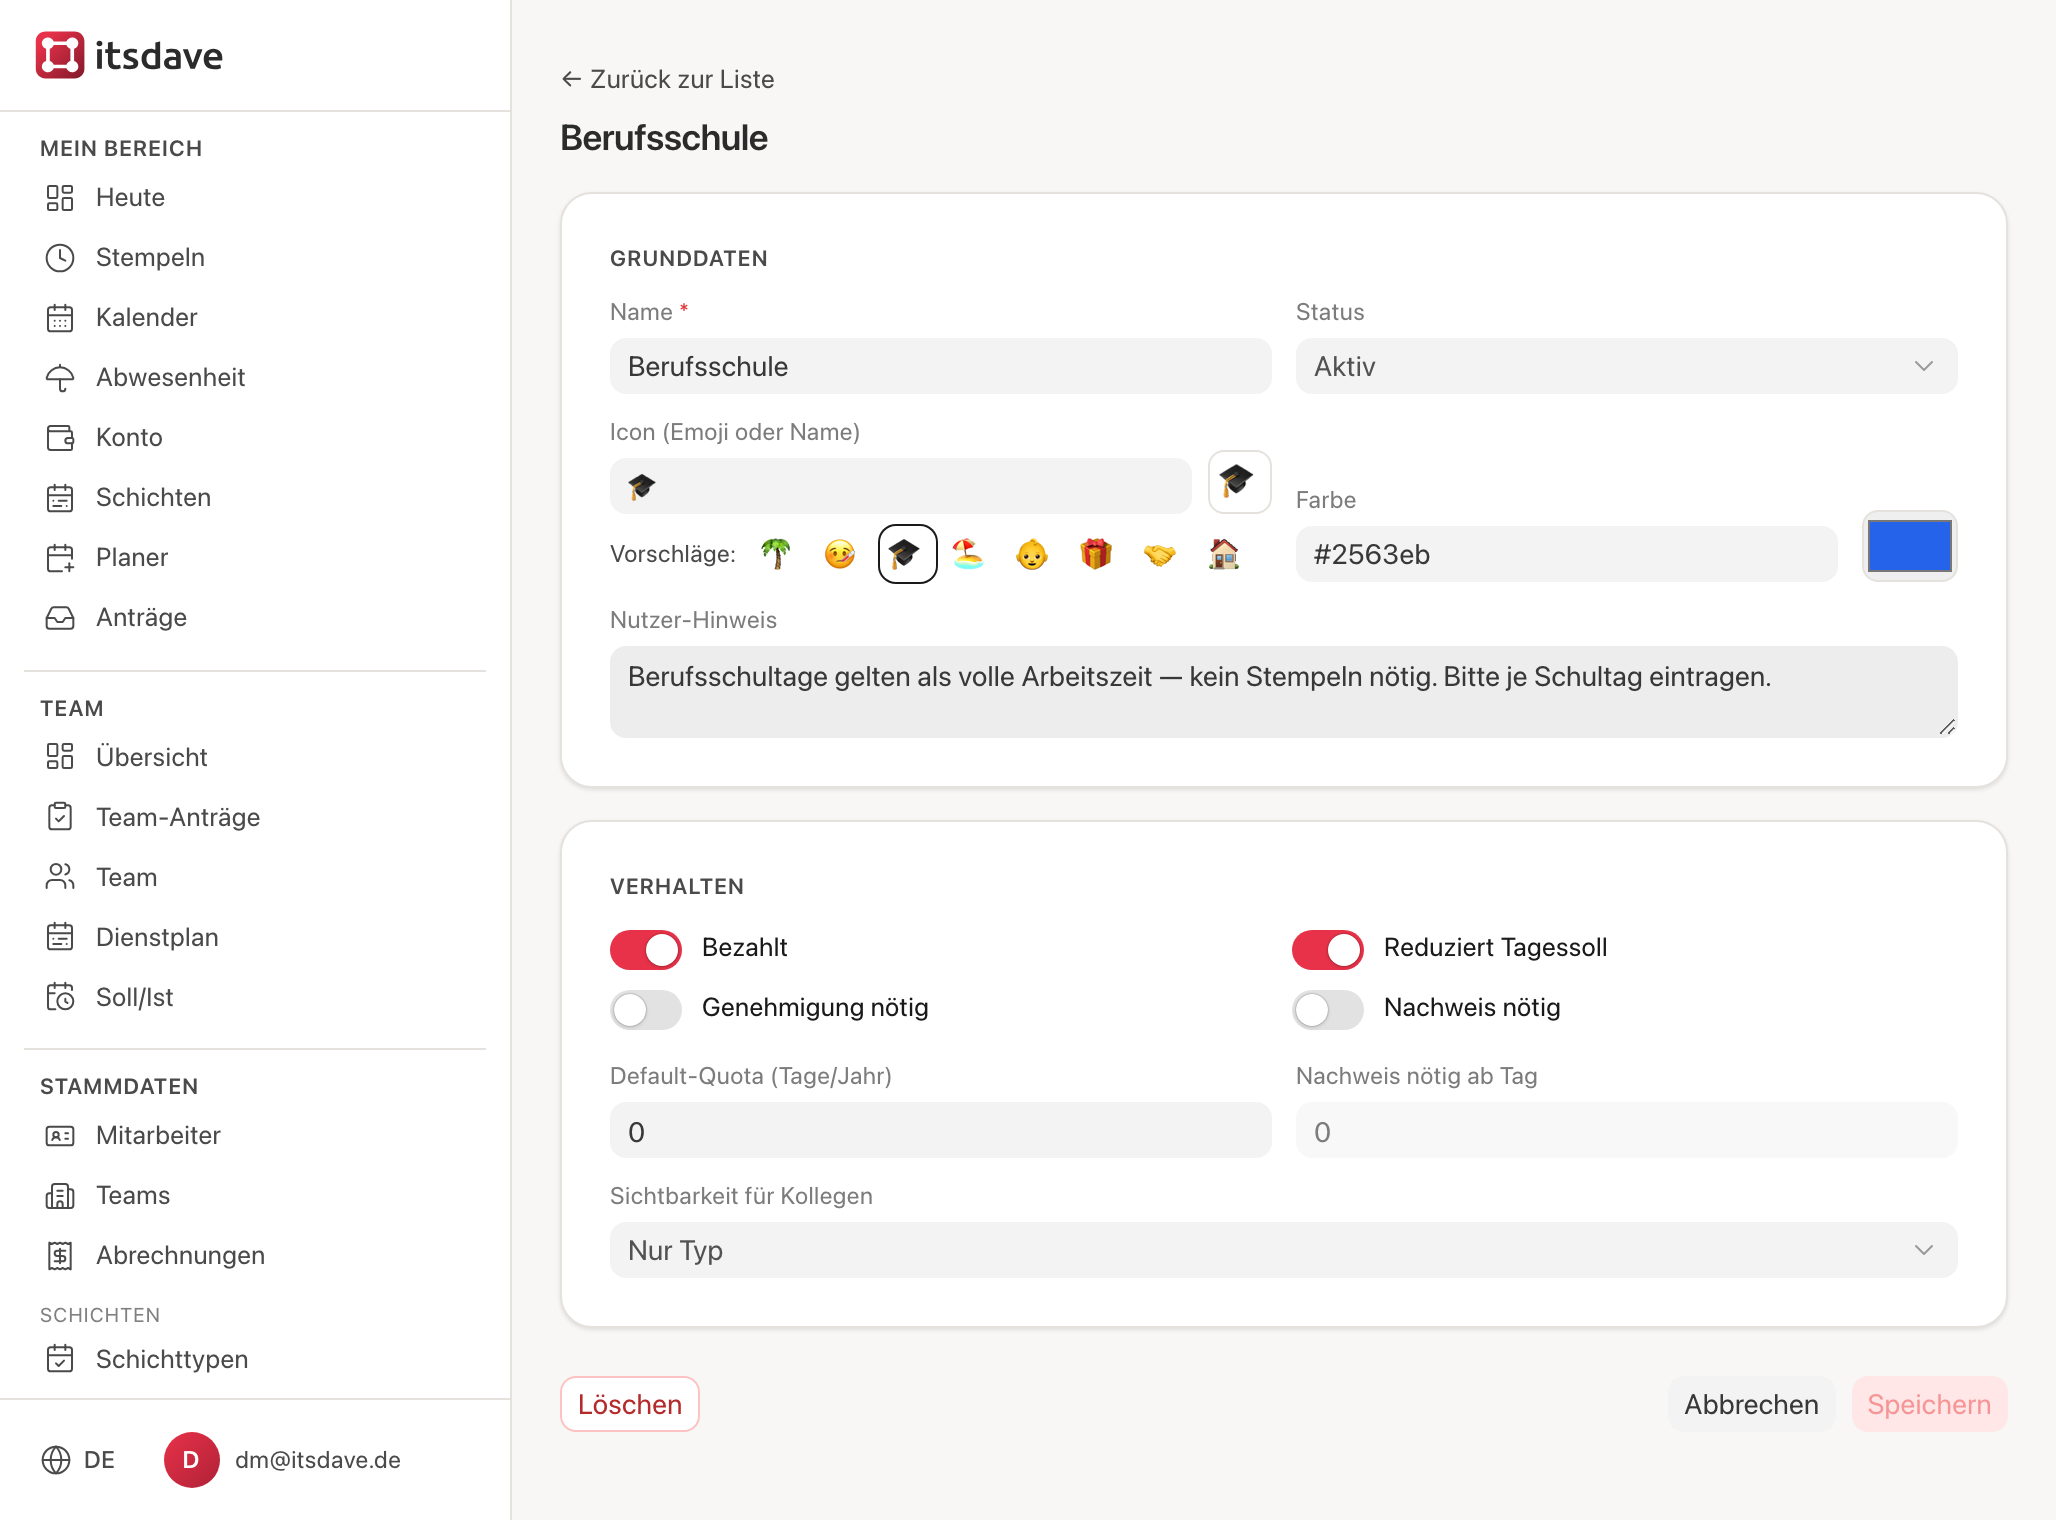Image resolution: width=2056 pixels, height=1520 pixels.
Task: Click the itsdave logo icon
Action: (60, 55)
